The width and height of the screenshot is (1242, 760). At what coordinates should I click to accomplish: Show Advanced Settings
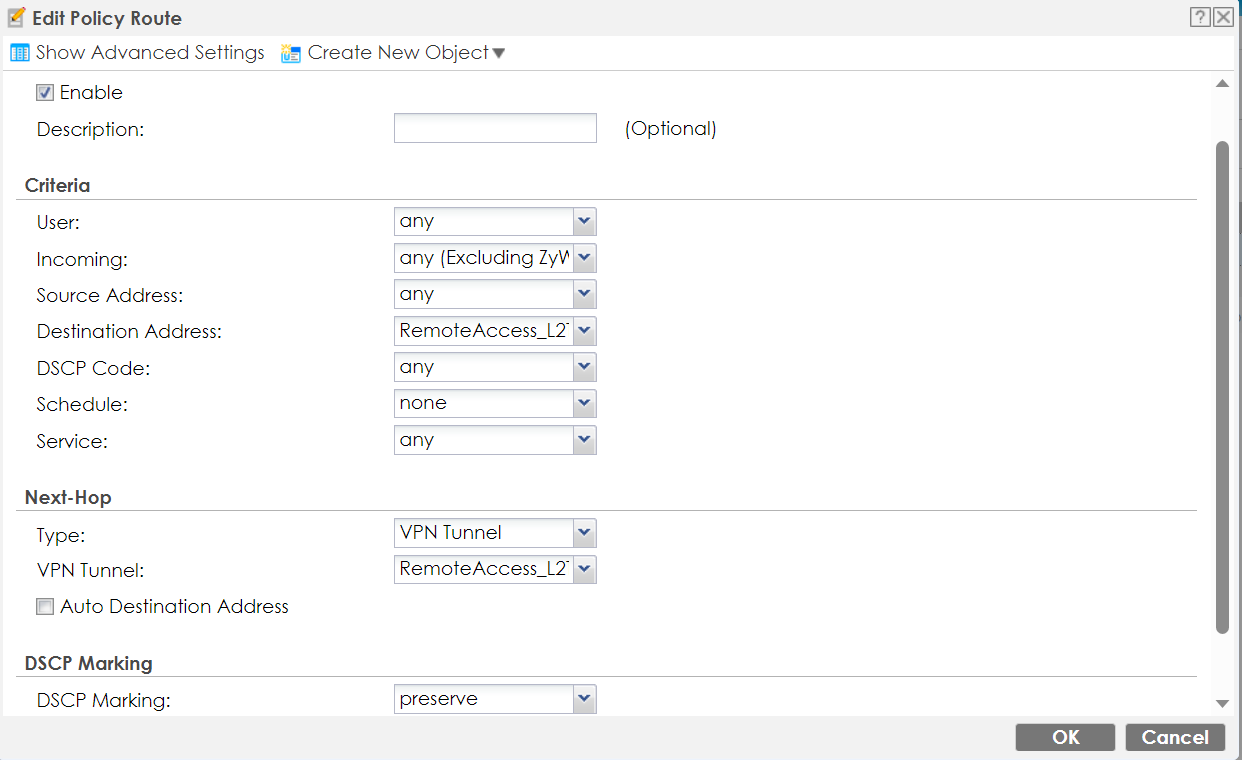150,53
